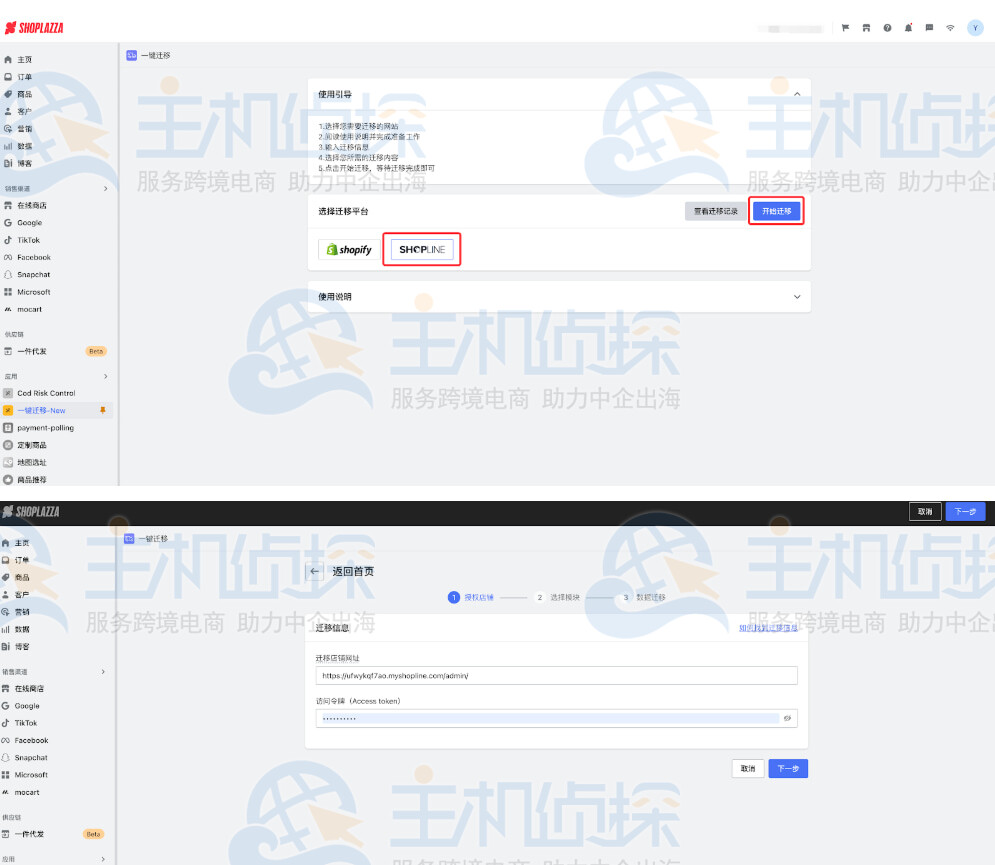
Task: Open the help question mark icon
Action: click(888, 28)
